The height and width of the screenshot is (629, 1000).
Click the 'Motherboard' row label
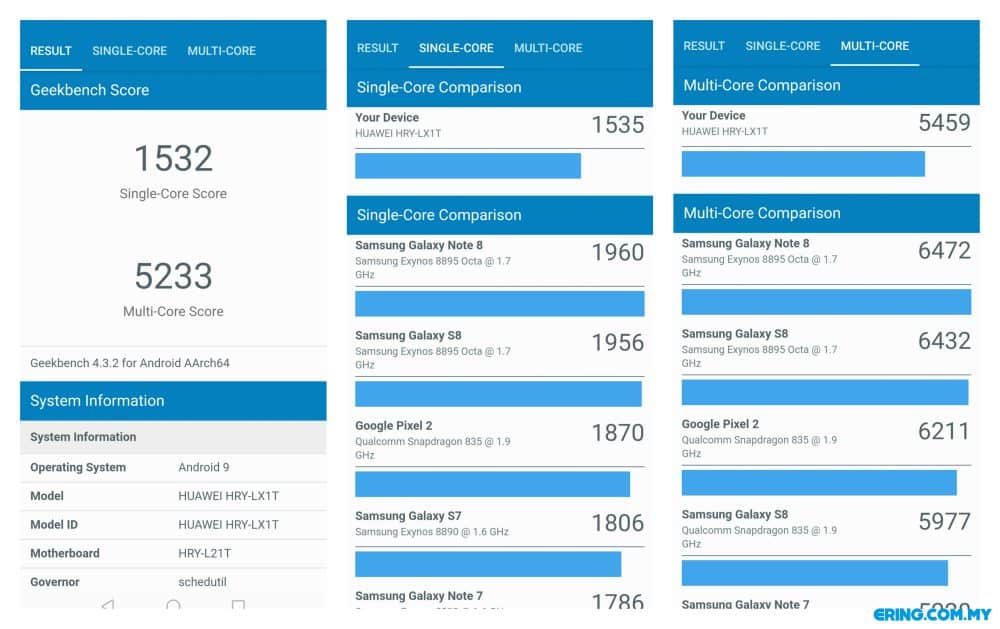coord(64,553)
